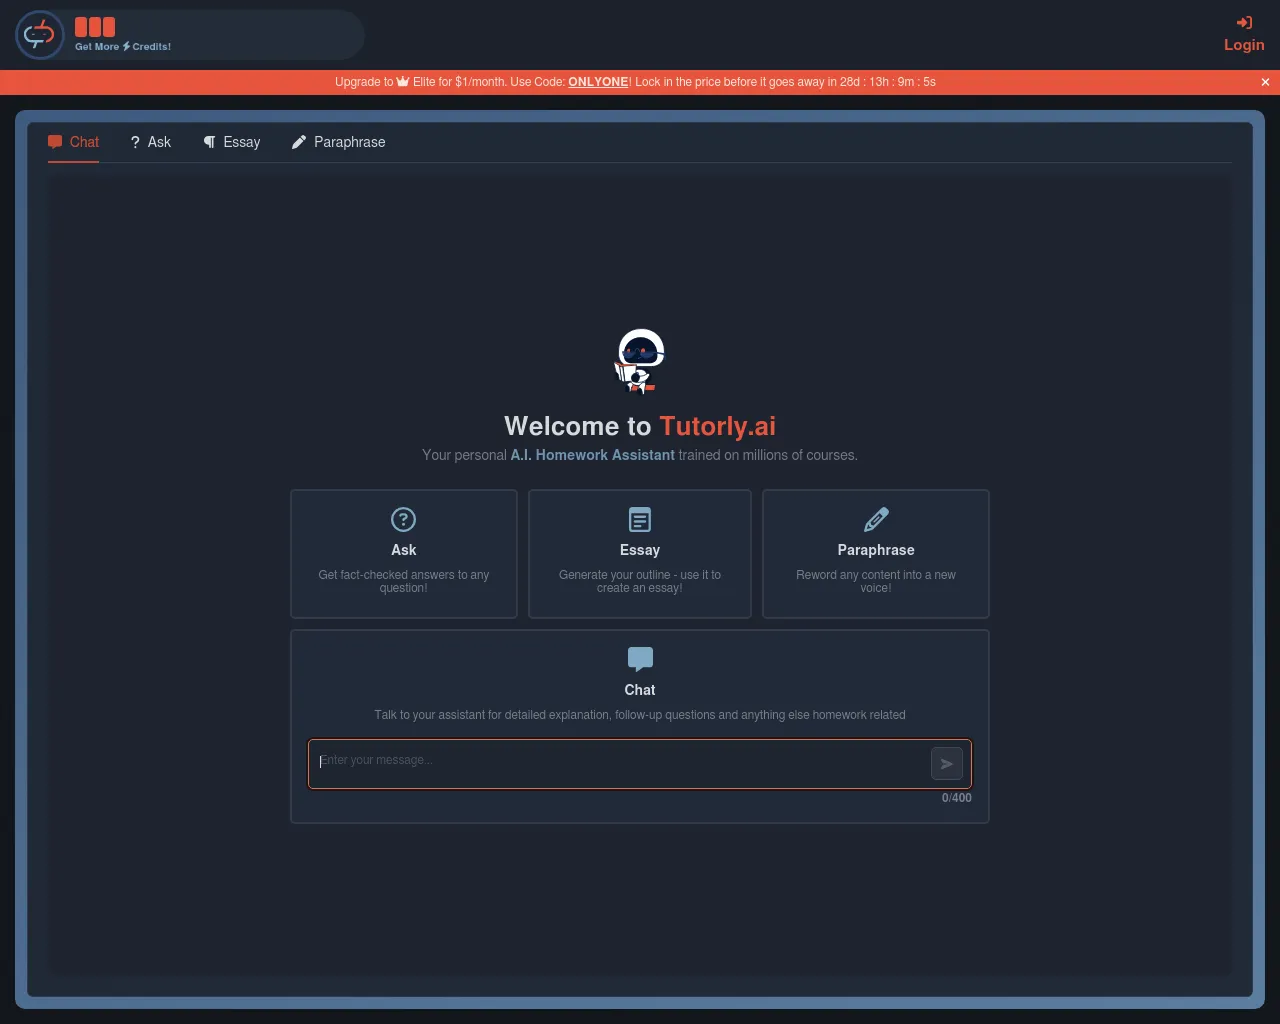Click the pilcrow icon next to Essay tab
Viewport: 1280px width, 1024px height.
point(208,142)
